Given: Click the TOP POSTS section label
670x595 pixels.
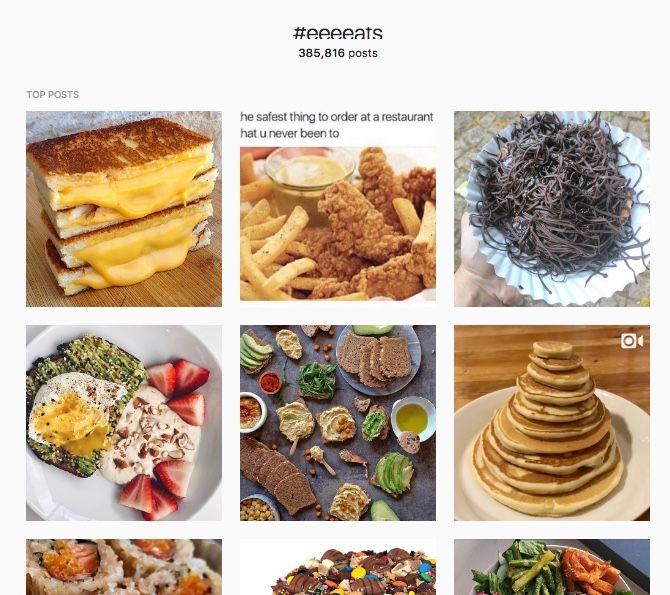Looking at the screenshot, I should tap(53, 94).
